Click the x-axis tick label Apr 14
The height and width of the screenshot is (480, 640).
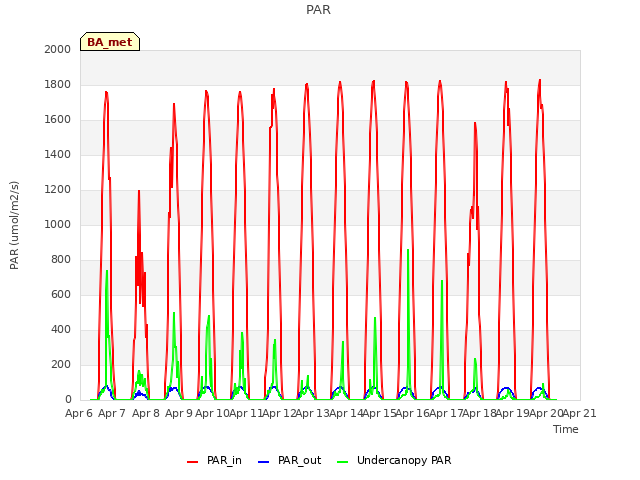pyautogui.click(x=346, y=413)
